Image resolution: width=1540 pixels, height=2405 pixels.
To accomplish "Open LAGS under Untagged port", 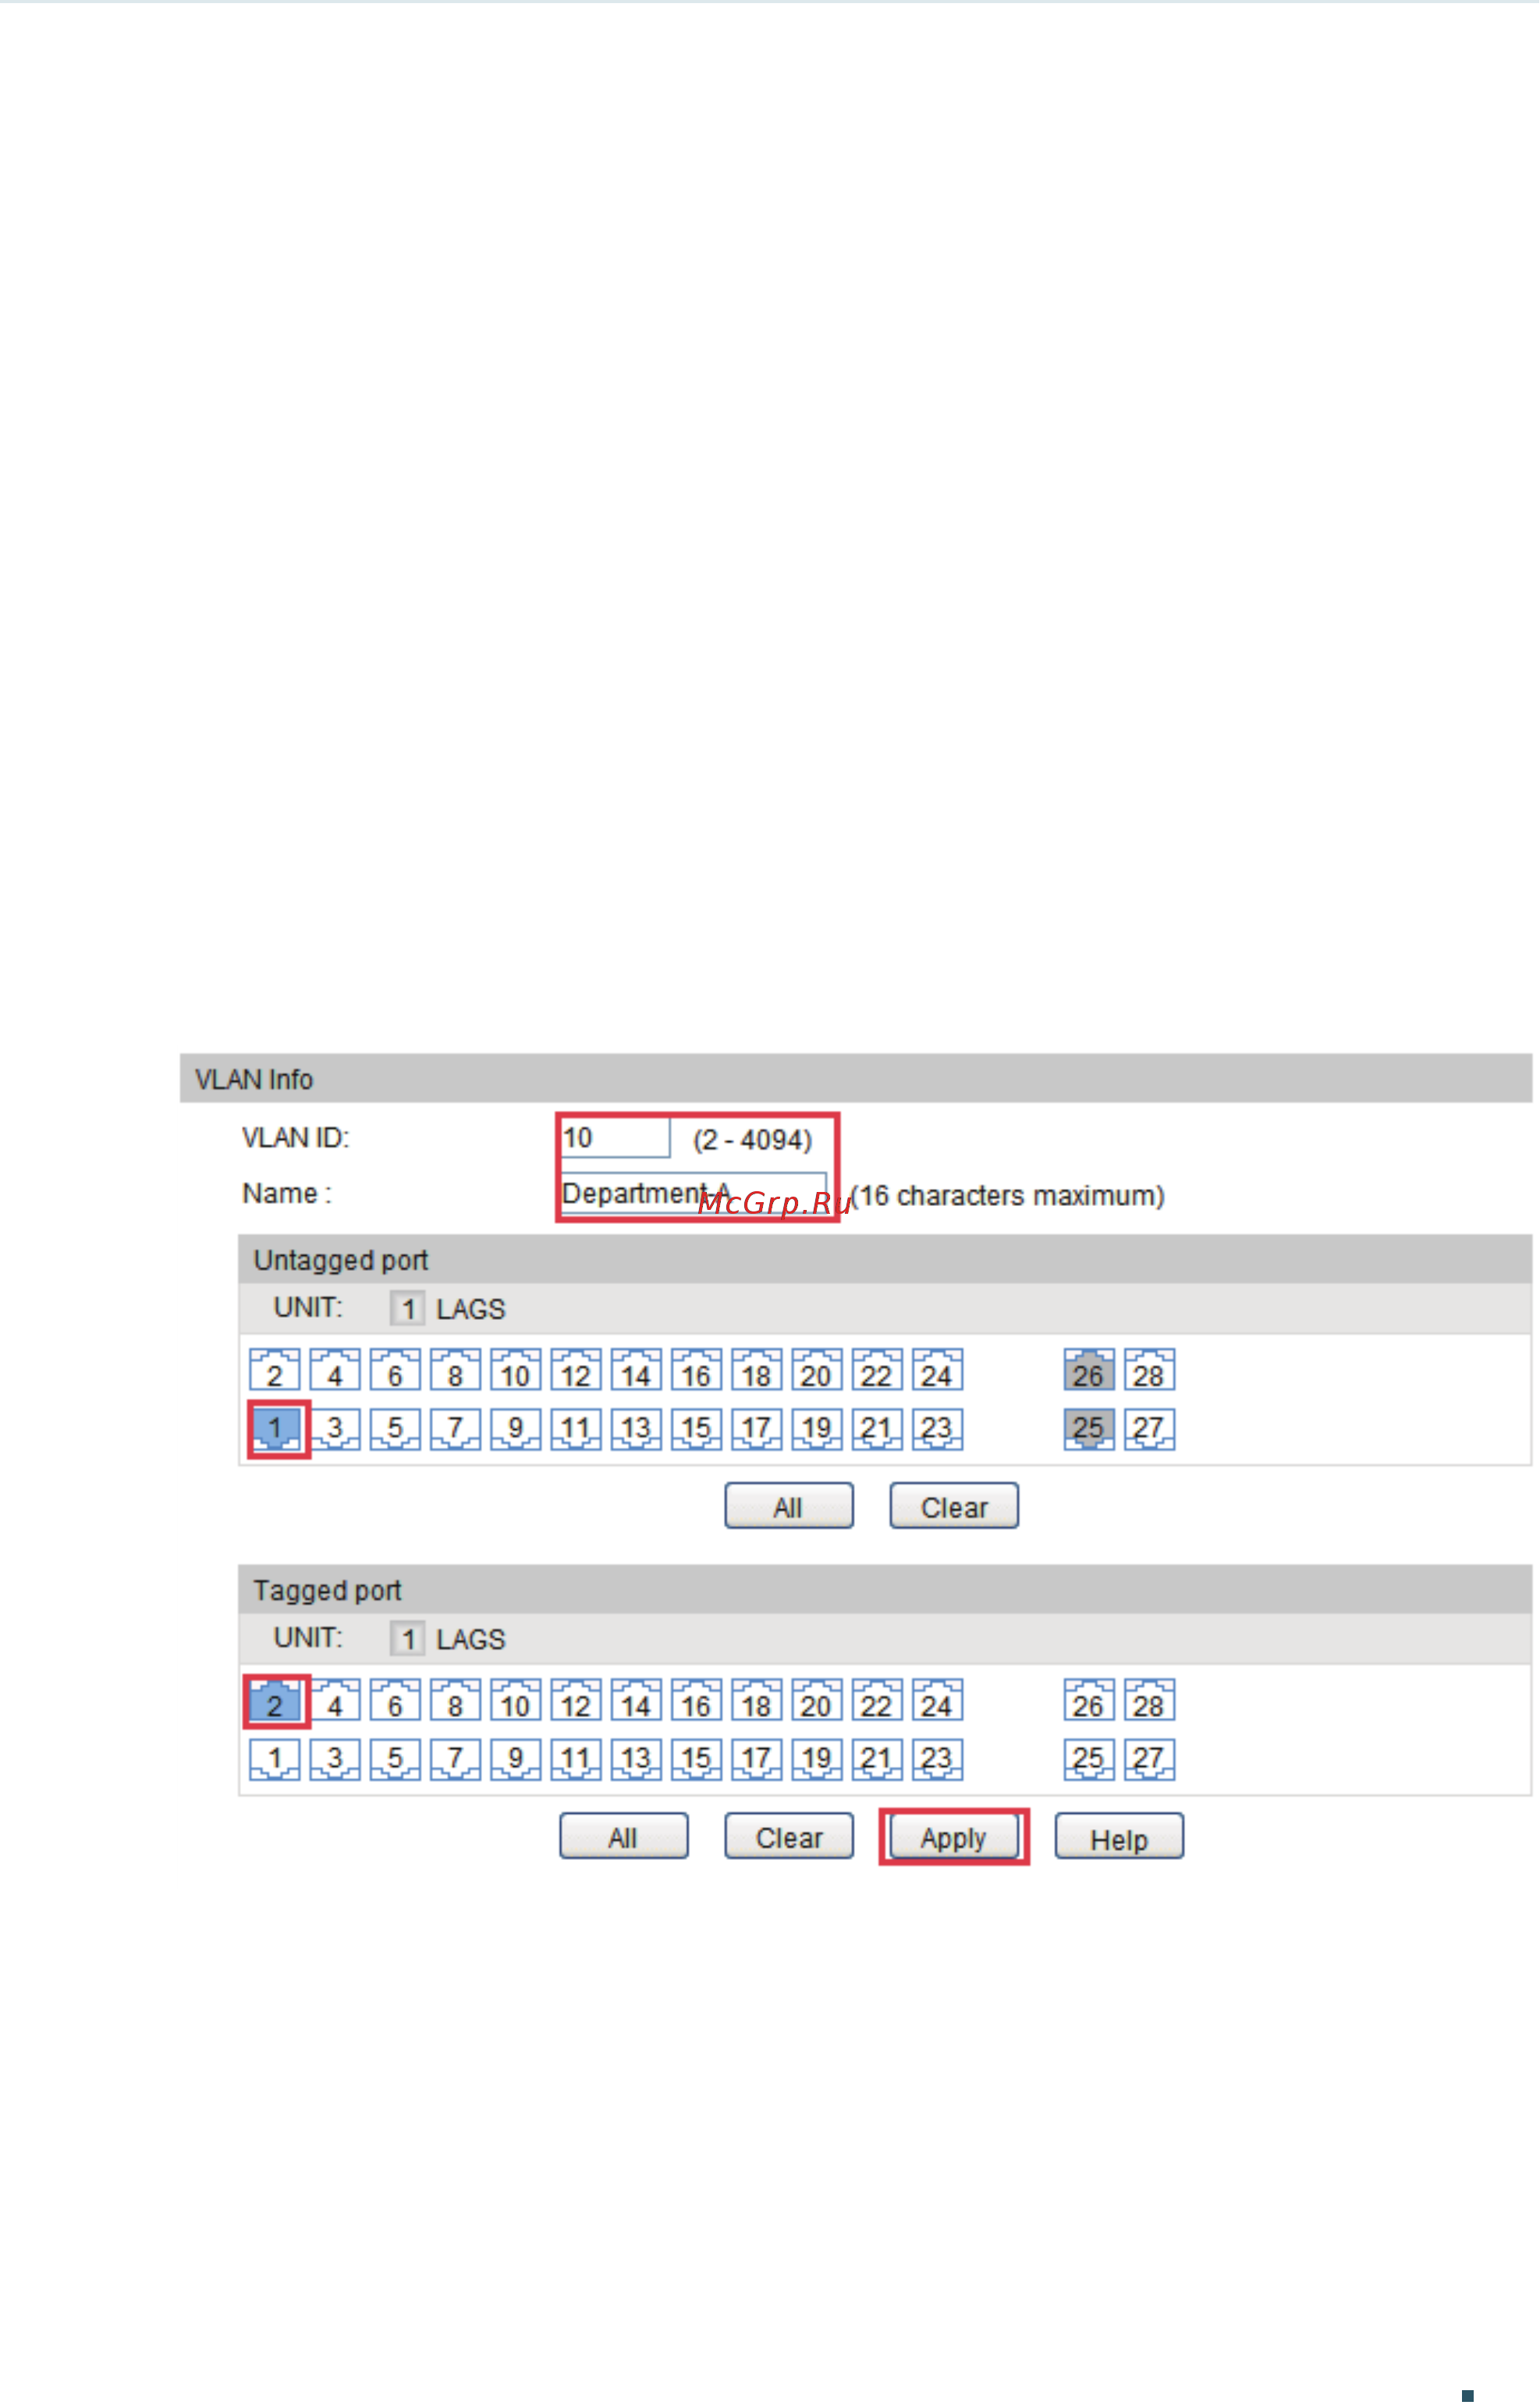I will (471, 1309).
